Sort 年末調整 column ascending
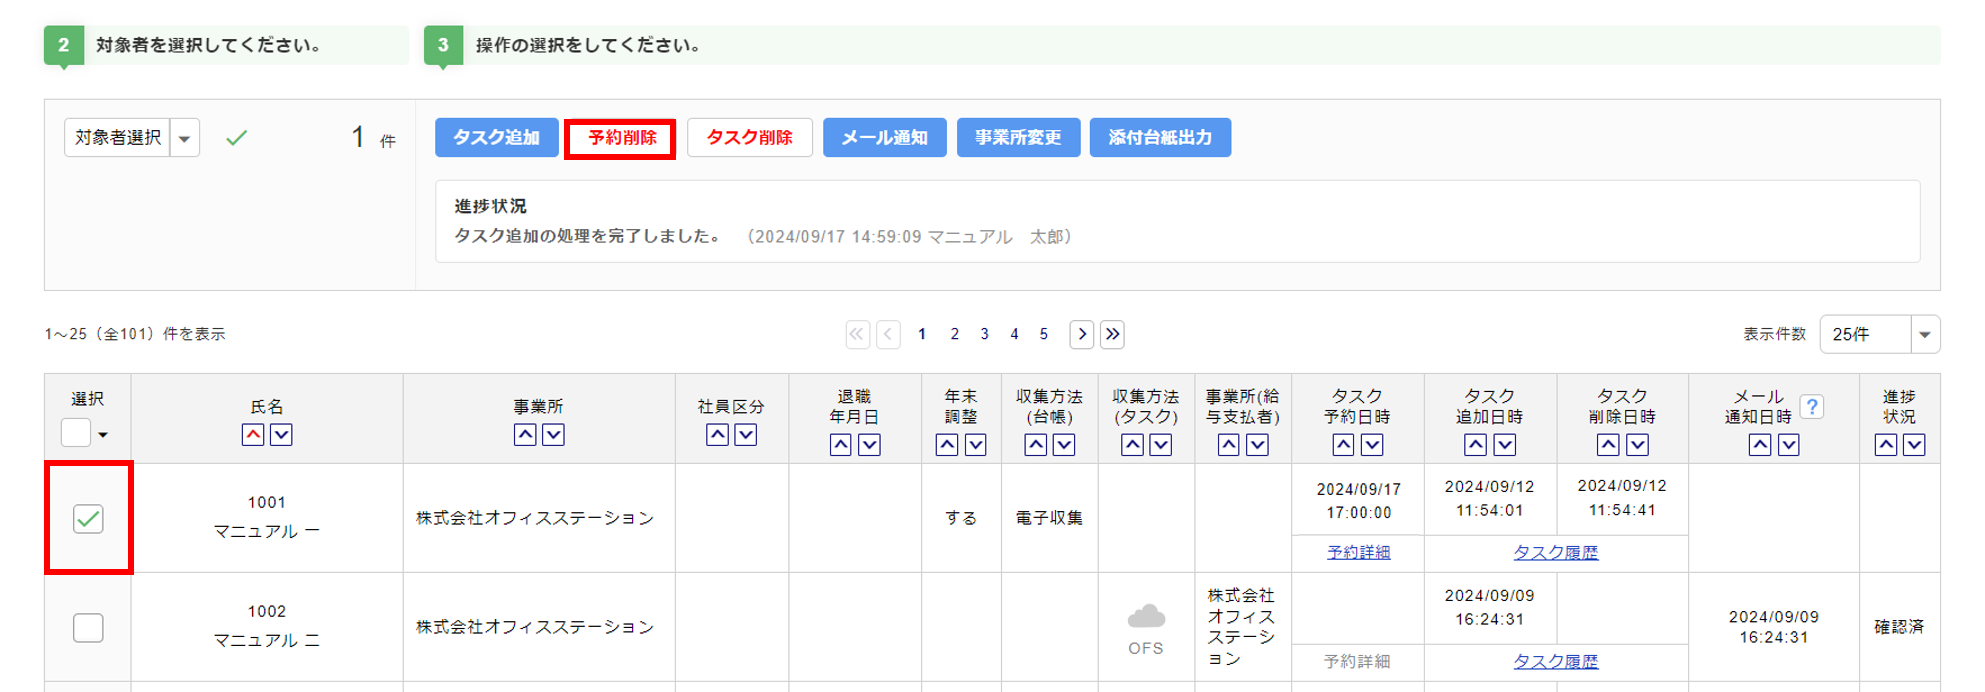The width and height of the screenshot is (1985, 692). [947, 445]
